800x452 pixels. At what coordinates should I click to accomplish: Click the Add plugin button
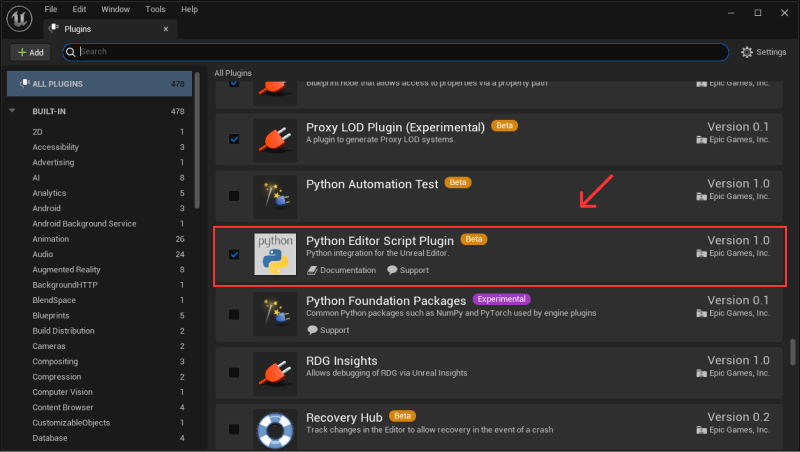[30, 52]
